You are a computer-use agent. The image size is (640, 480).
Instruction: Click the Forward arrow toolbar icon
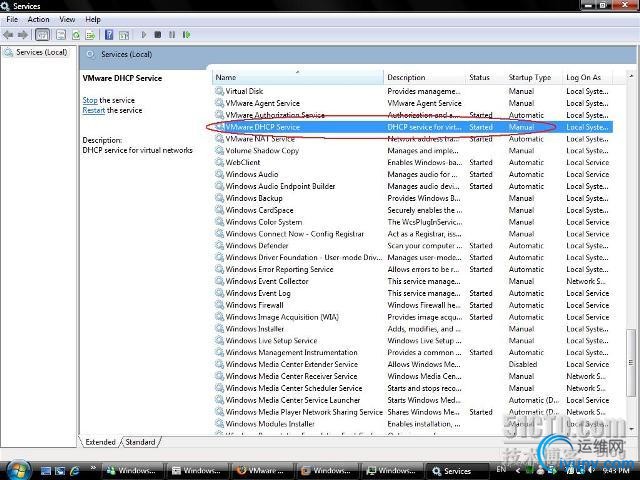click(23, 35)
